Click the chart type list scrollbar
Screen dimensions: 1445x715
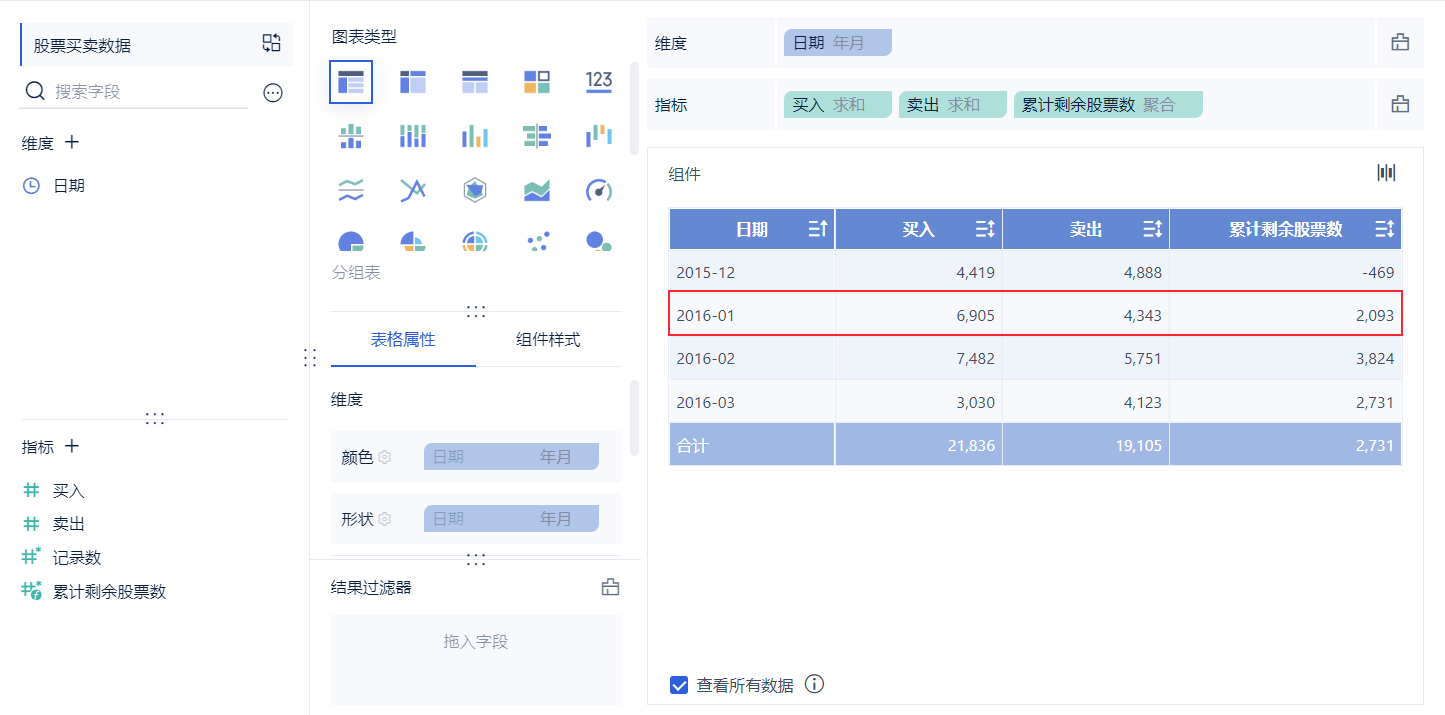(634, 108)
